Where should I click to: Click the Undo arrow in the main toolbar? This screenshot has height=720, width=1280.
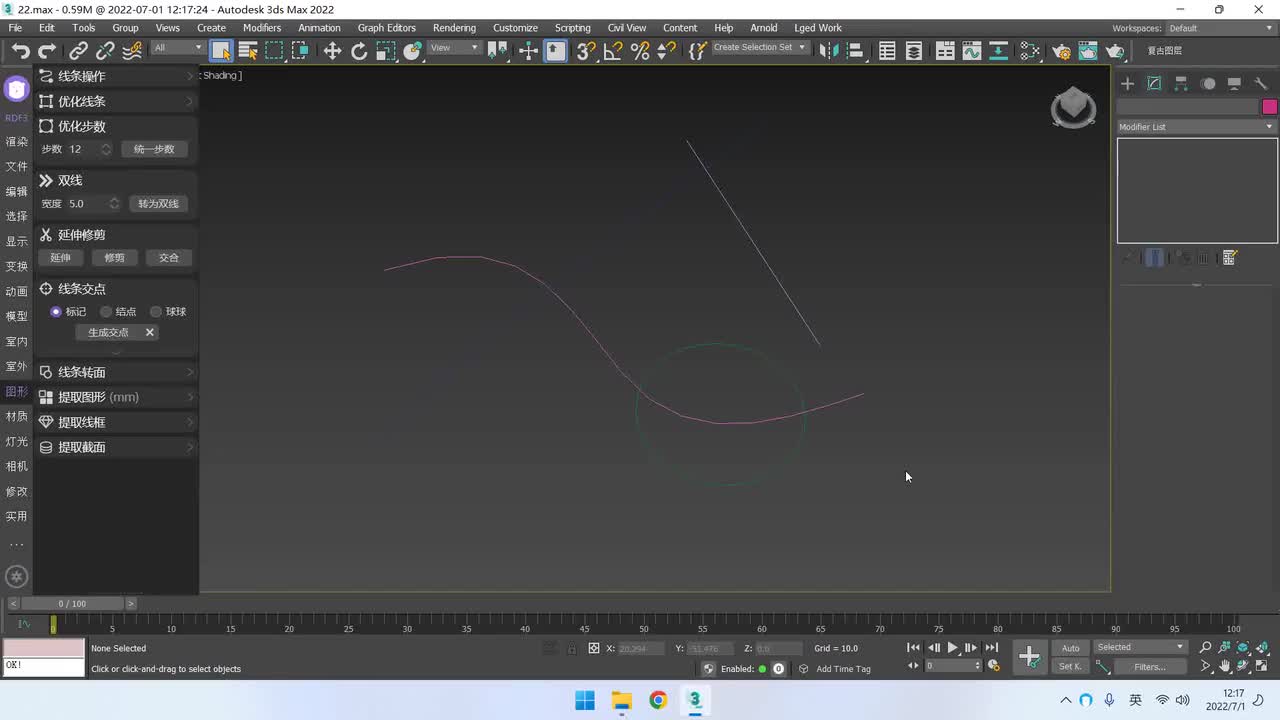click(x=21, y=51)
